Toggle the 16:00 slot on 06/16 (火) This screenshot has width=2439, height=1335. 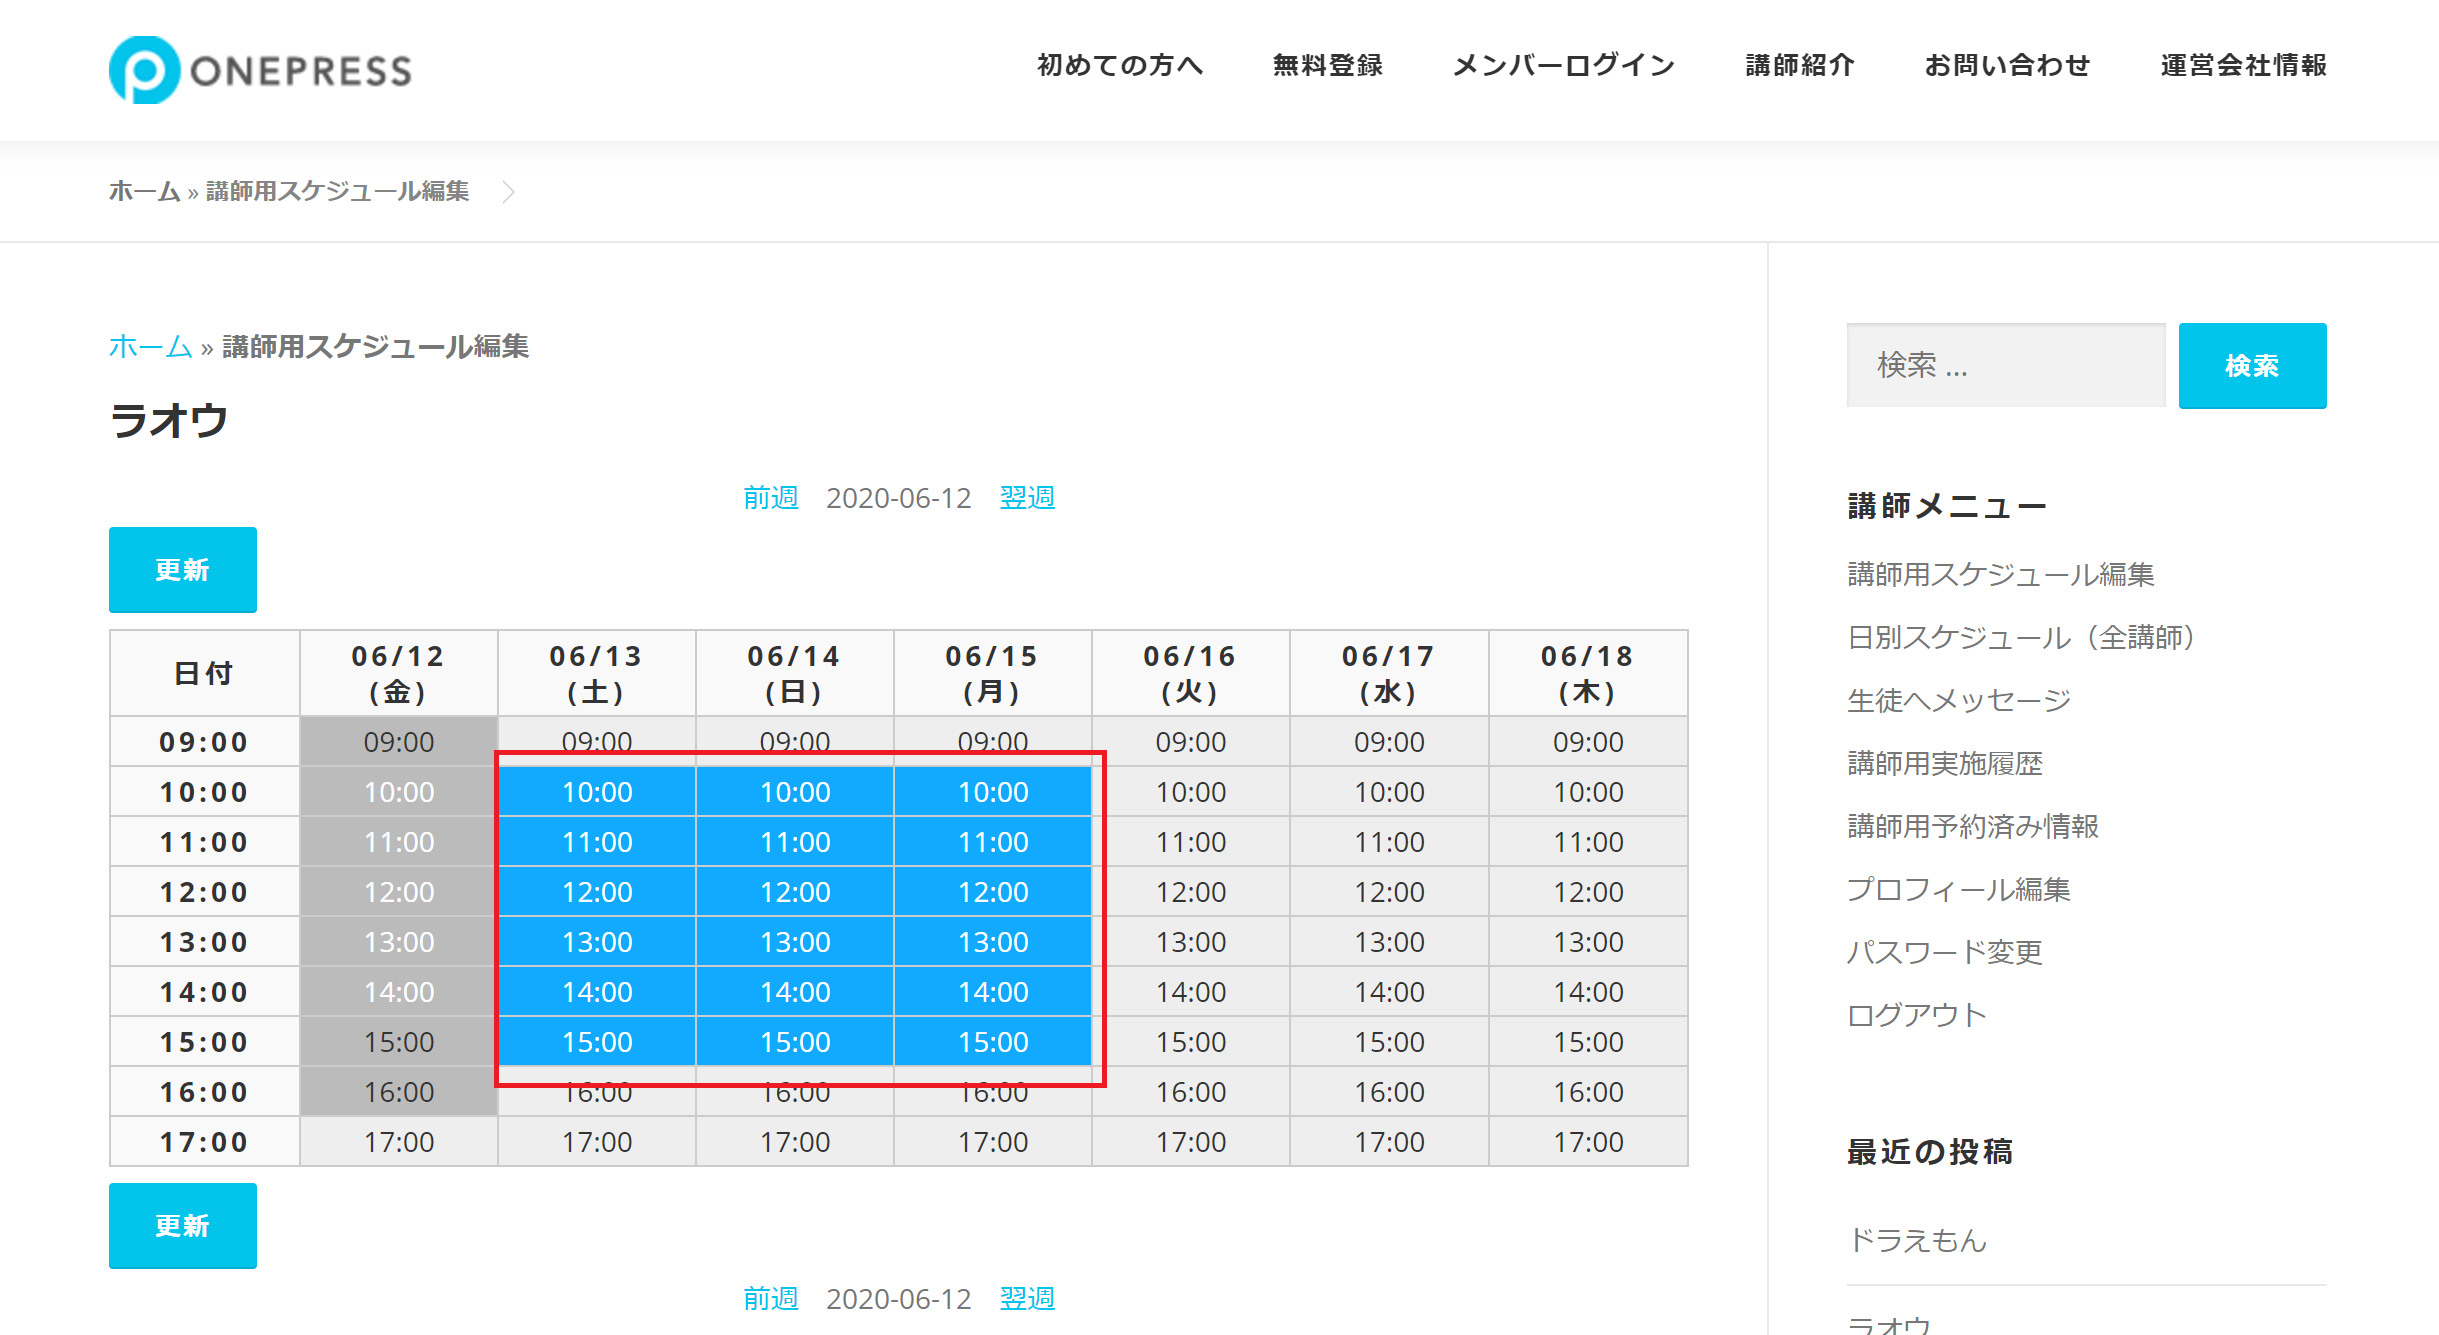click(x=1191, y=1092)
